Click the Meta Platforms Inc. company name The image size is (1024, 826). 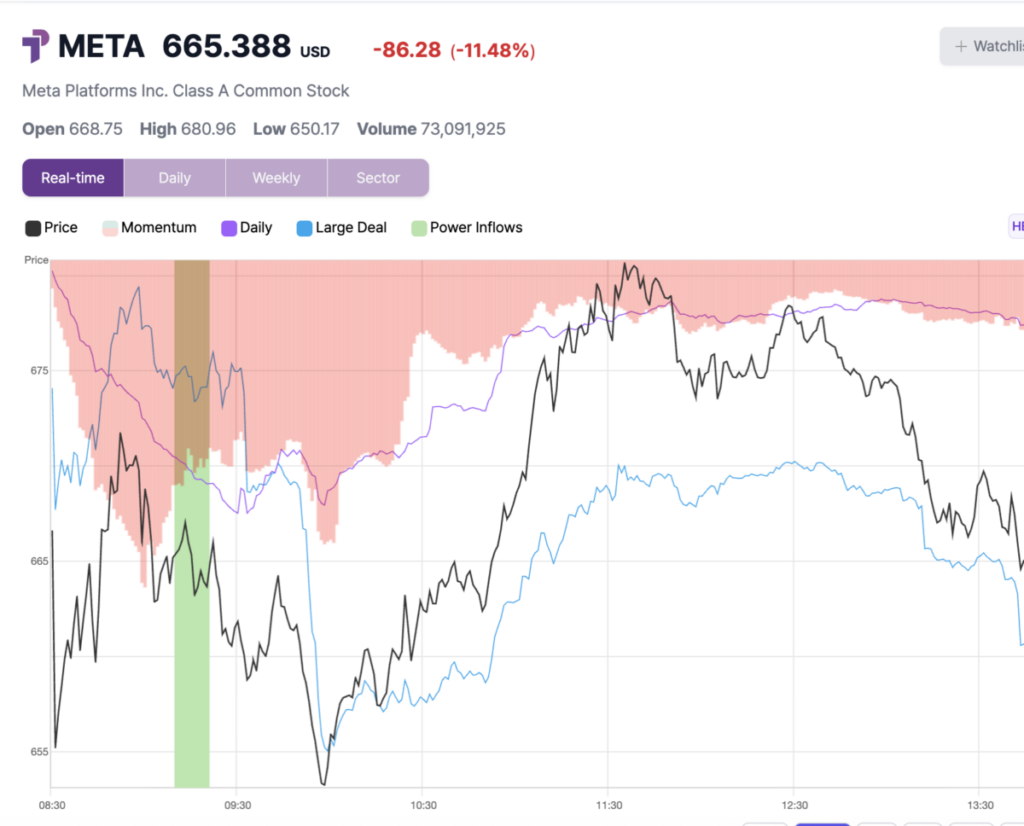(x=185, y=90)
